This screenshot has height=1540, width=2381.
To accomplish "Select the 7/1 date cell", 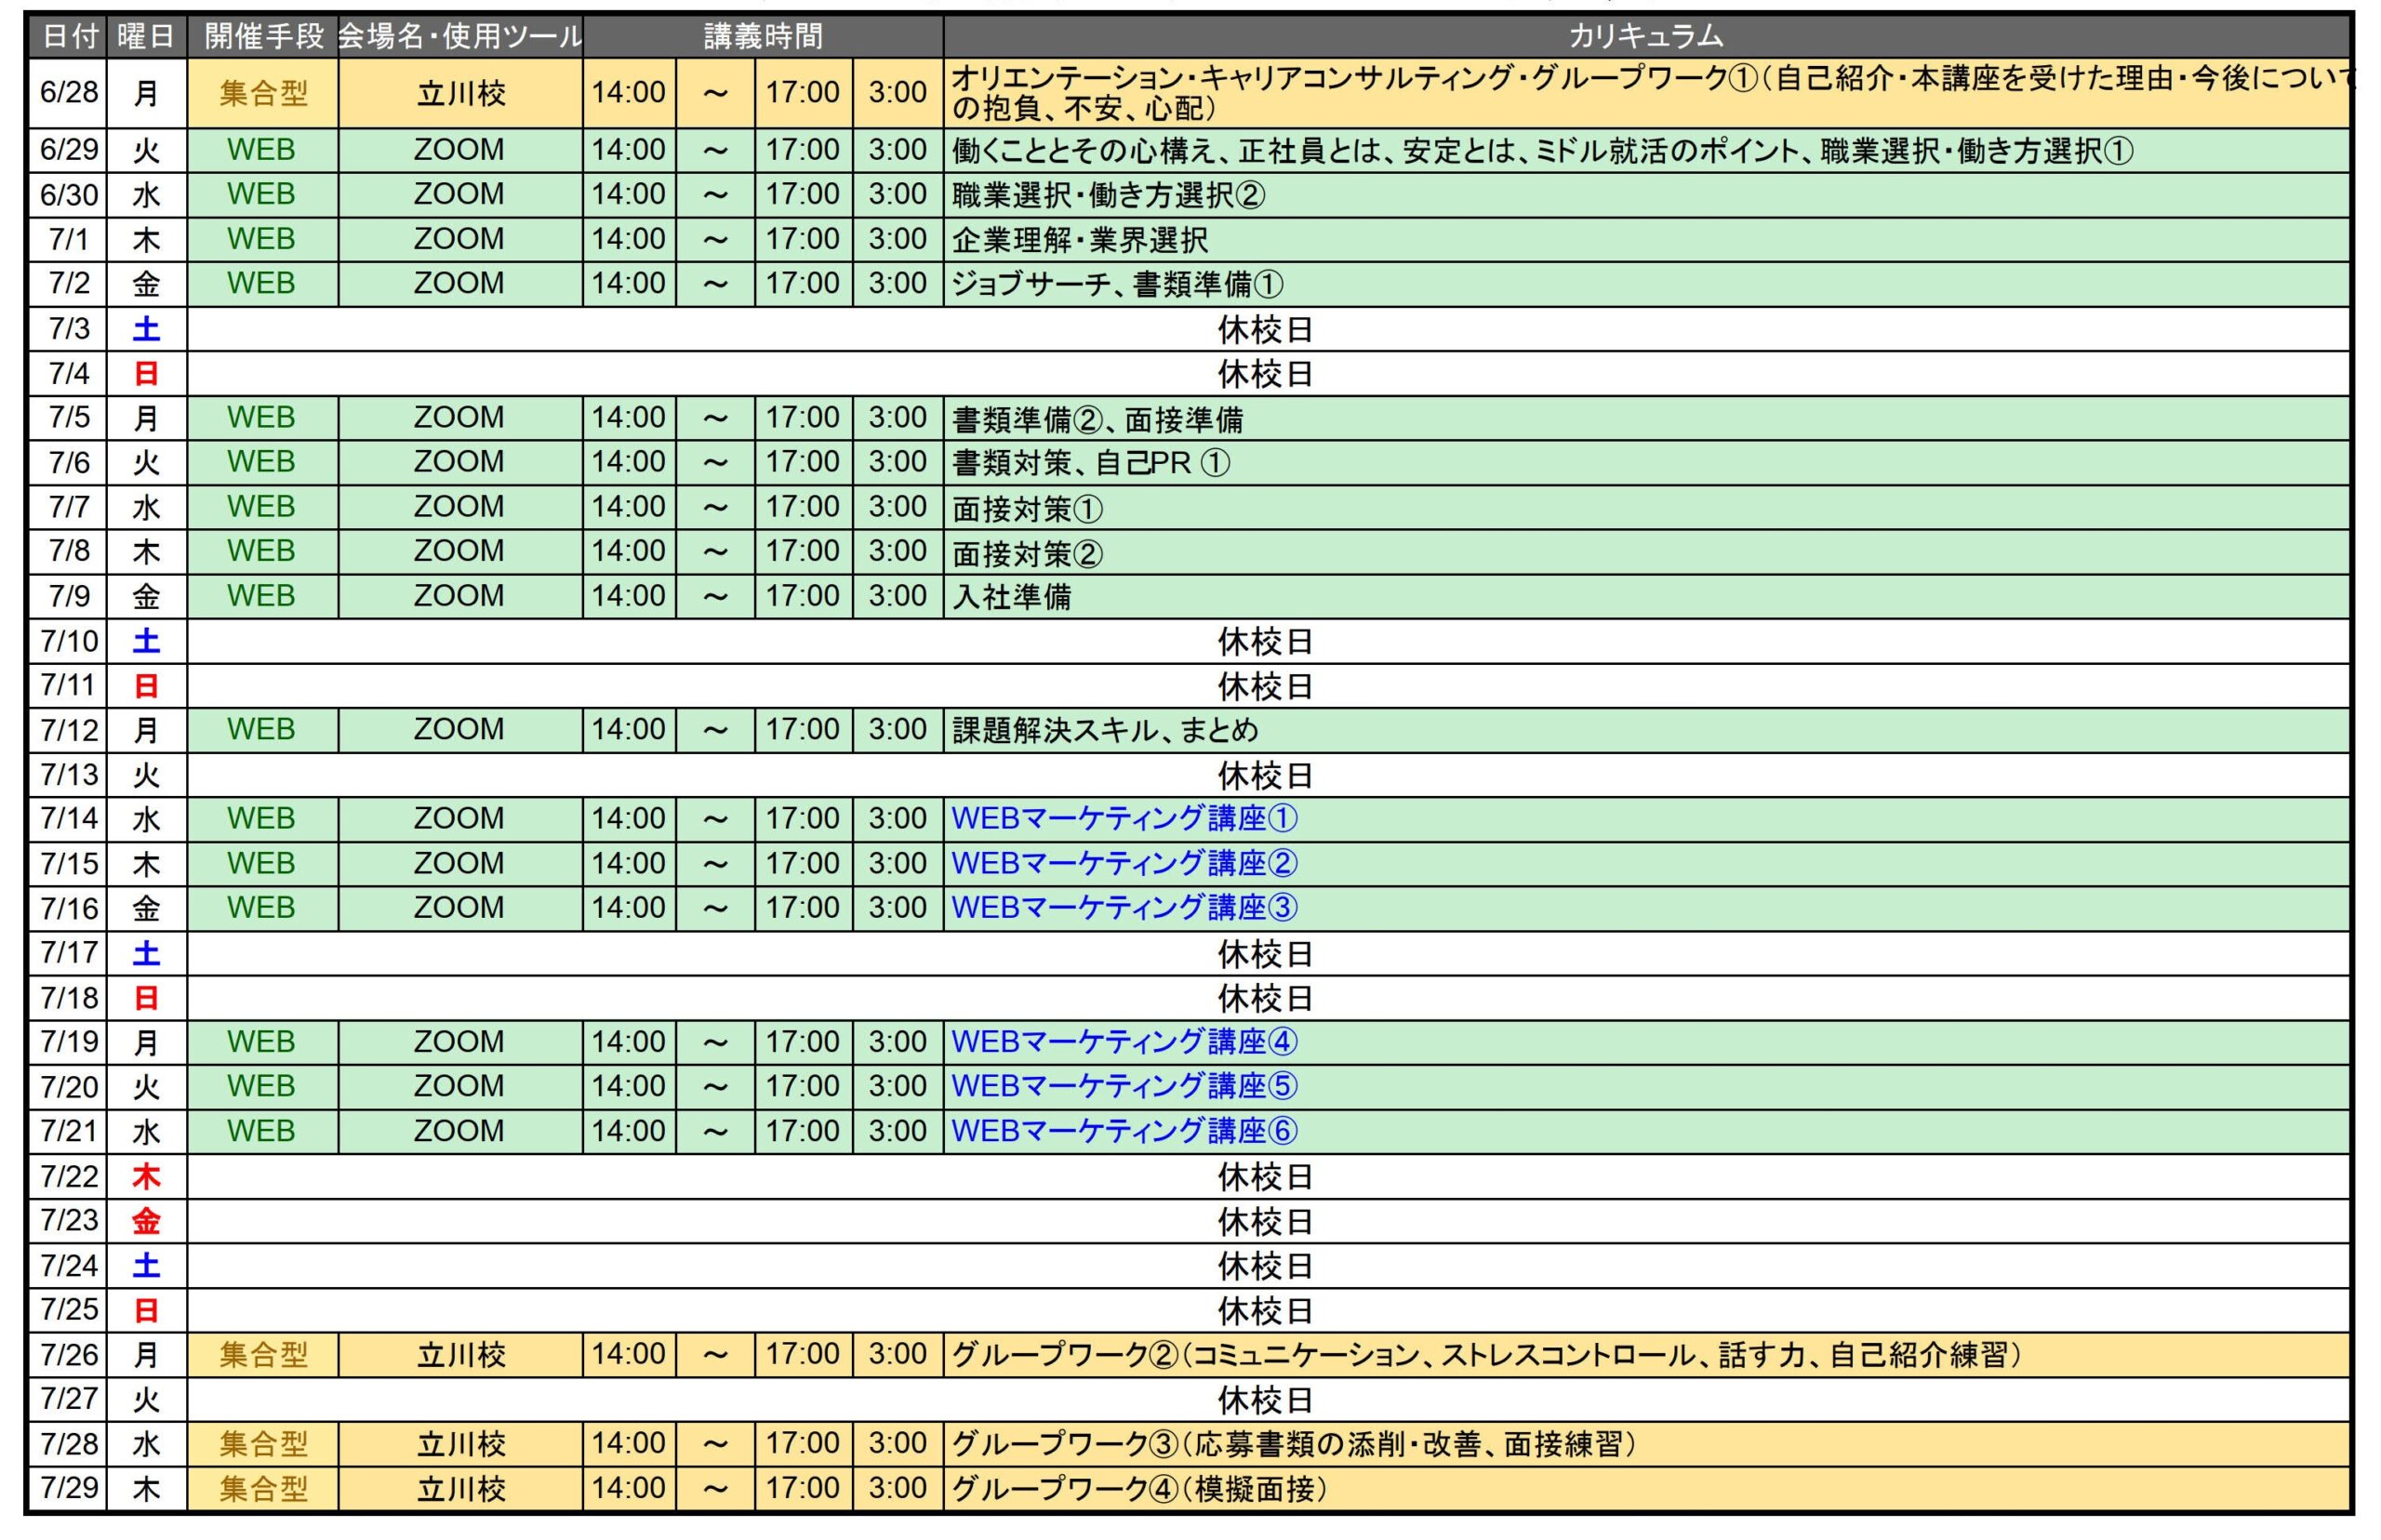I will point(69,239).
